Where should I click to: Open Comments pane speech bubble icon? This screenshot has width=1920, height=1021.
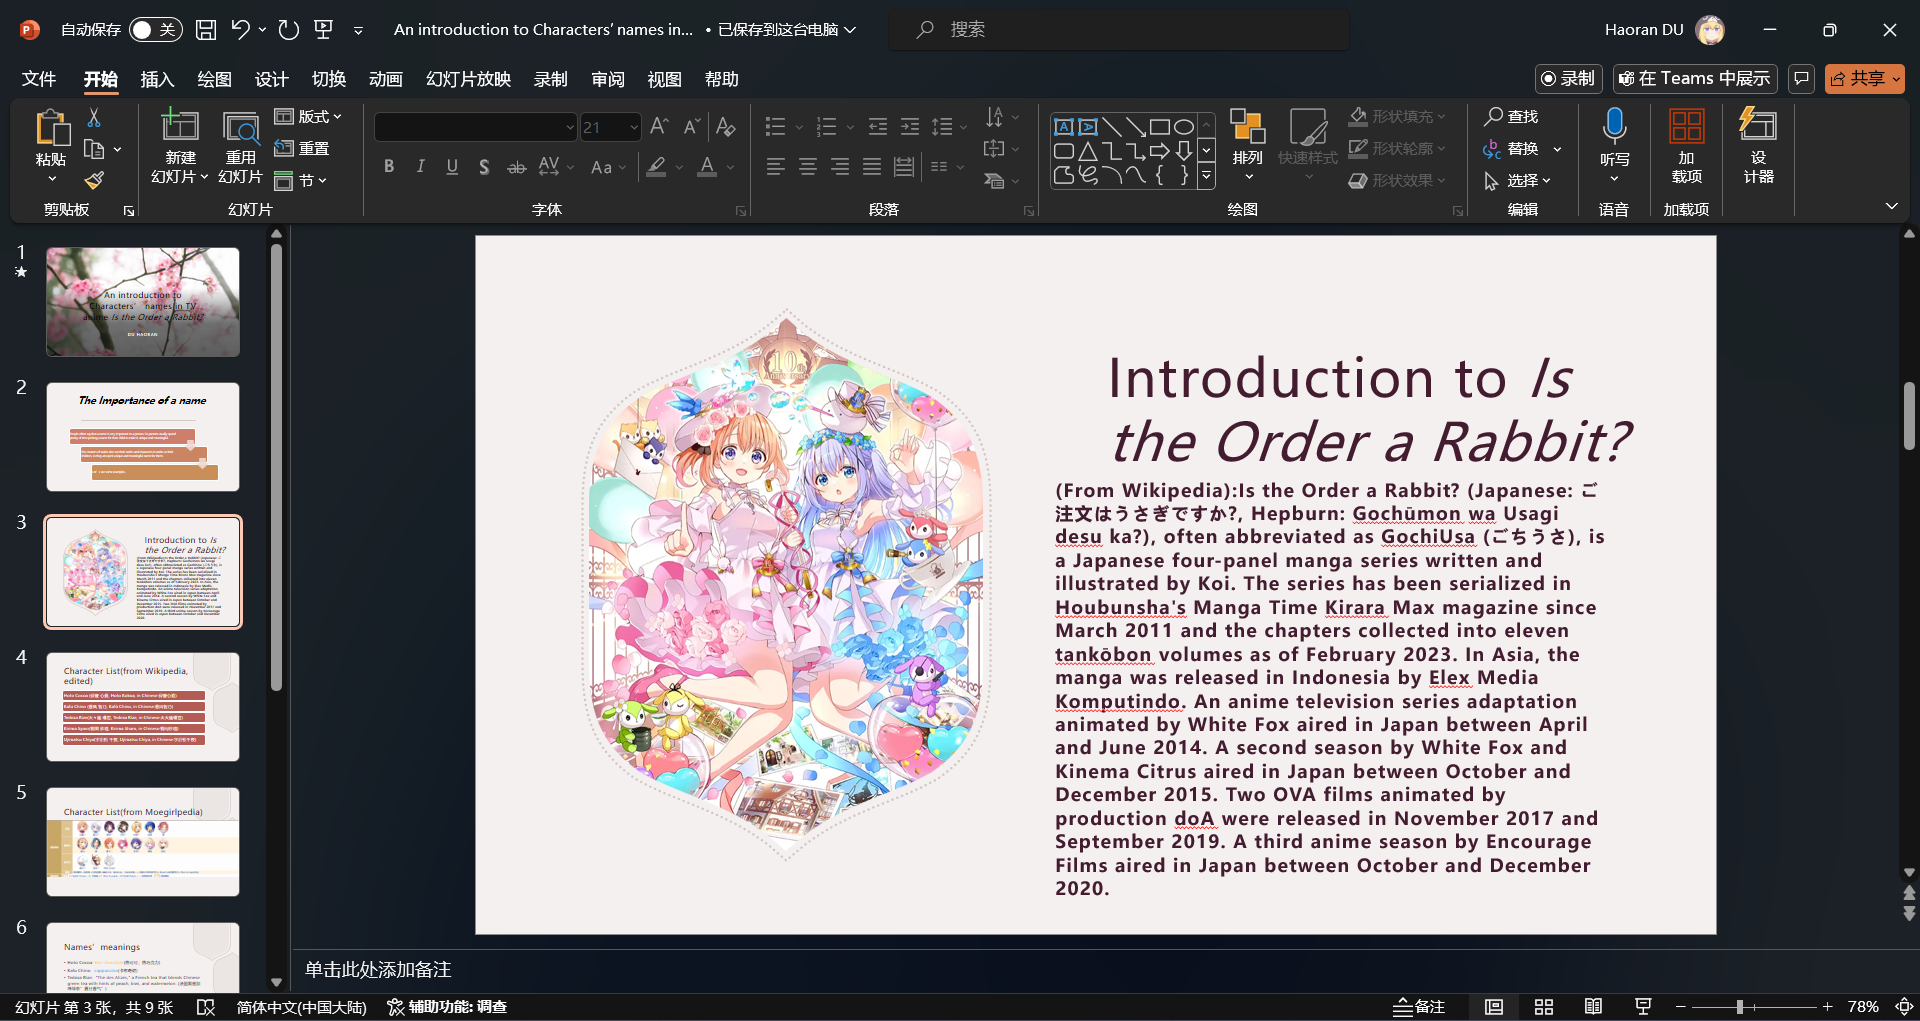click(x=1801, y=78)
